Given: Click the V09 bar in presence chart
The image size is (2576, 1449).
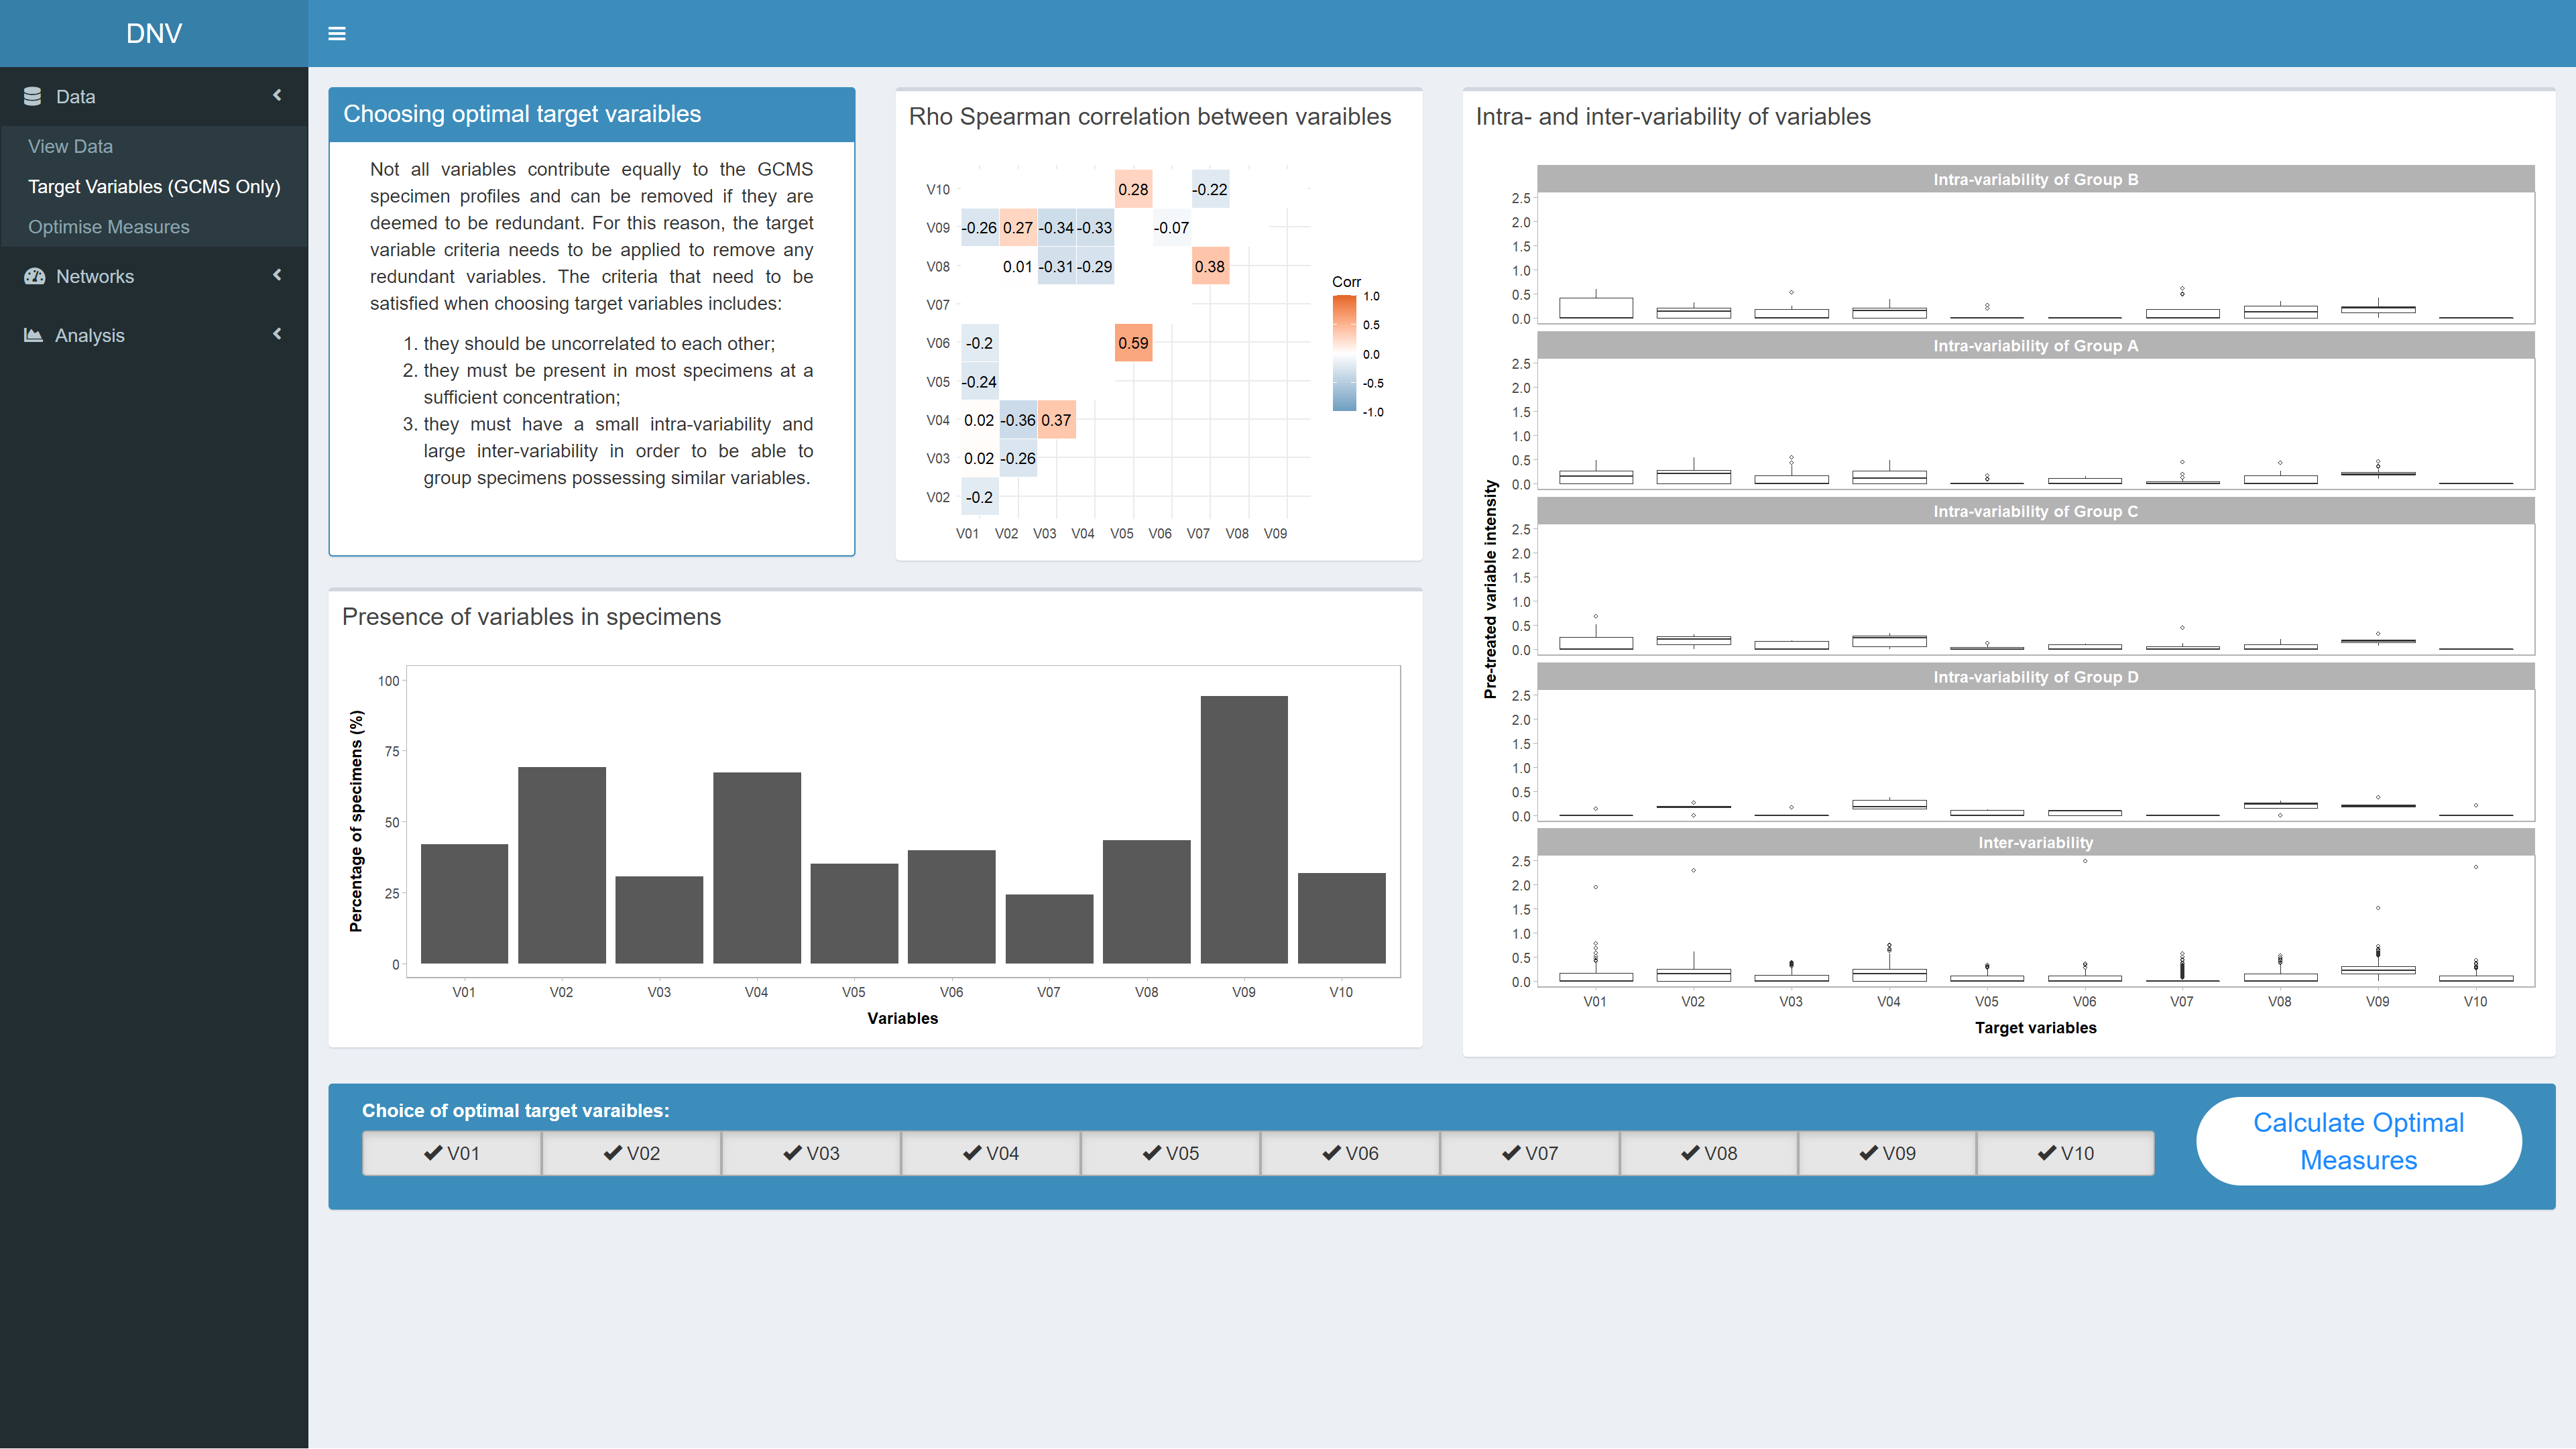Looking at the screenshot, I should pyautogui.click(x=1243, y=829).
